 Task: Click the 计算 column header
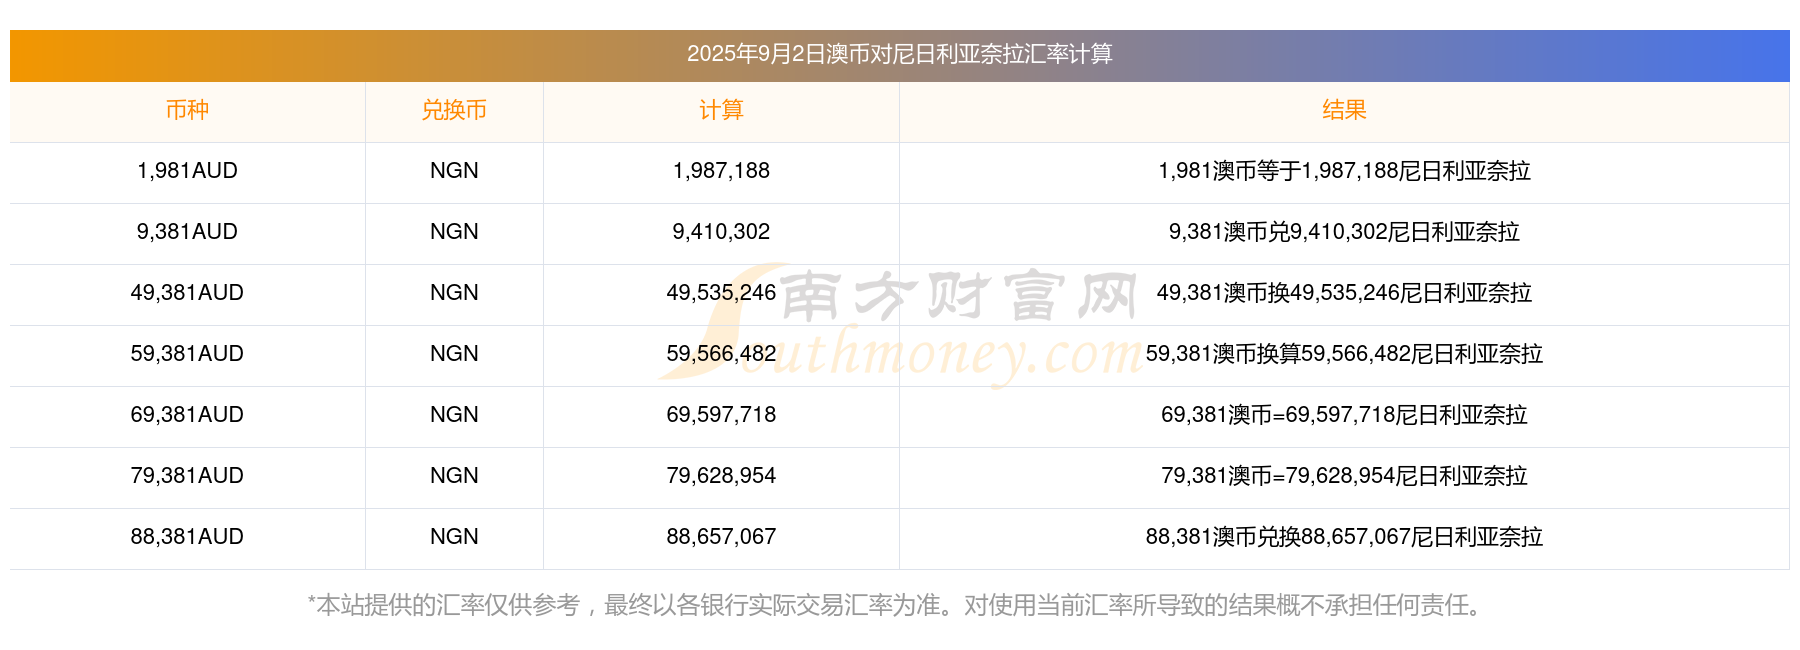[721, 110]
